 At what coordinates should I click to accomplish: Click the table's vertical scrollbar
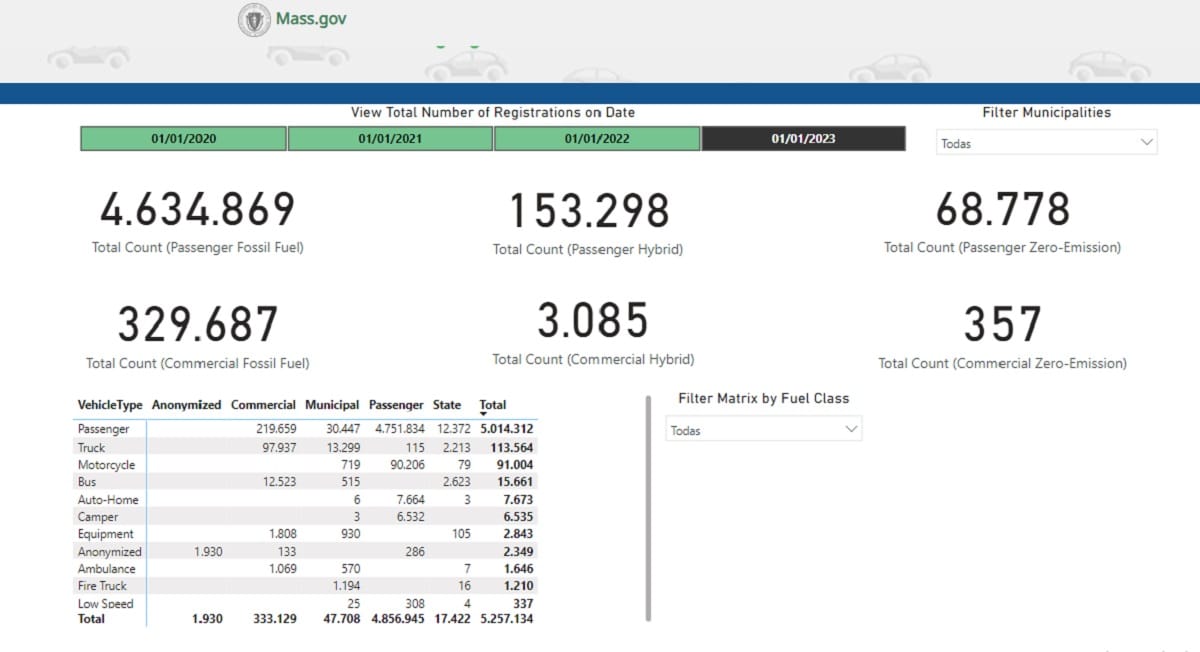point(649,508)
